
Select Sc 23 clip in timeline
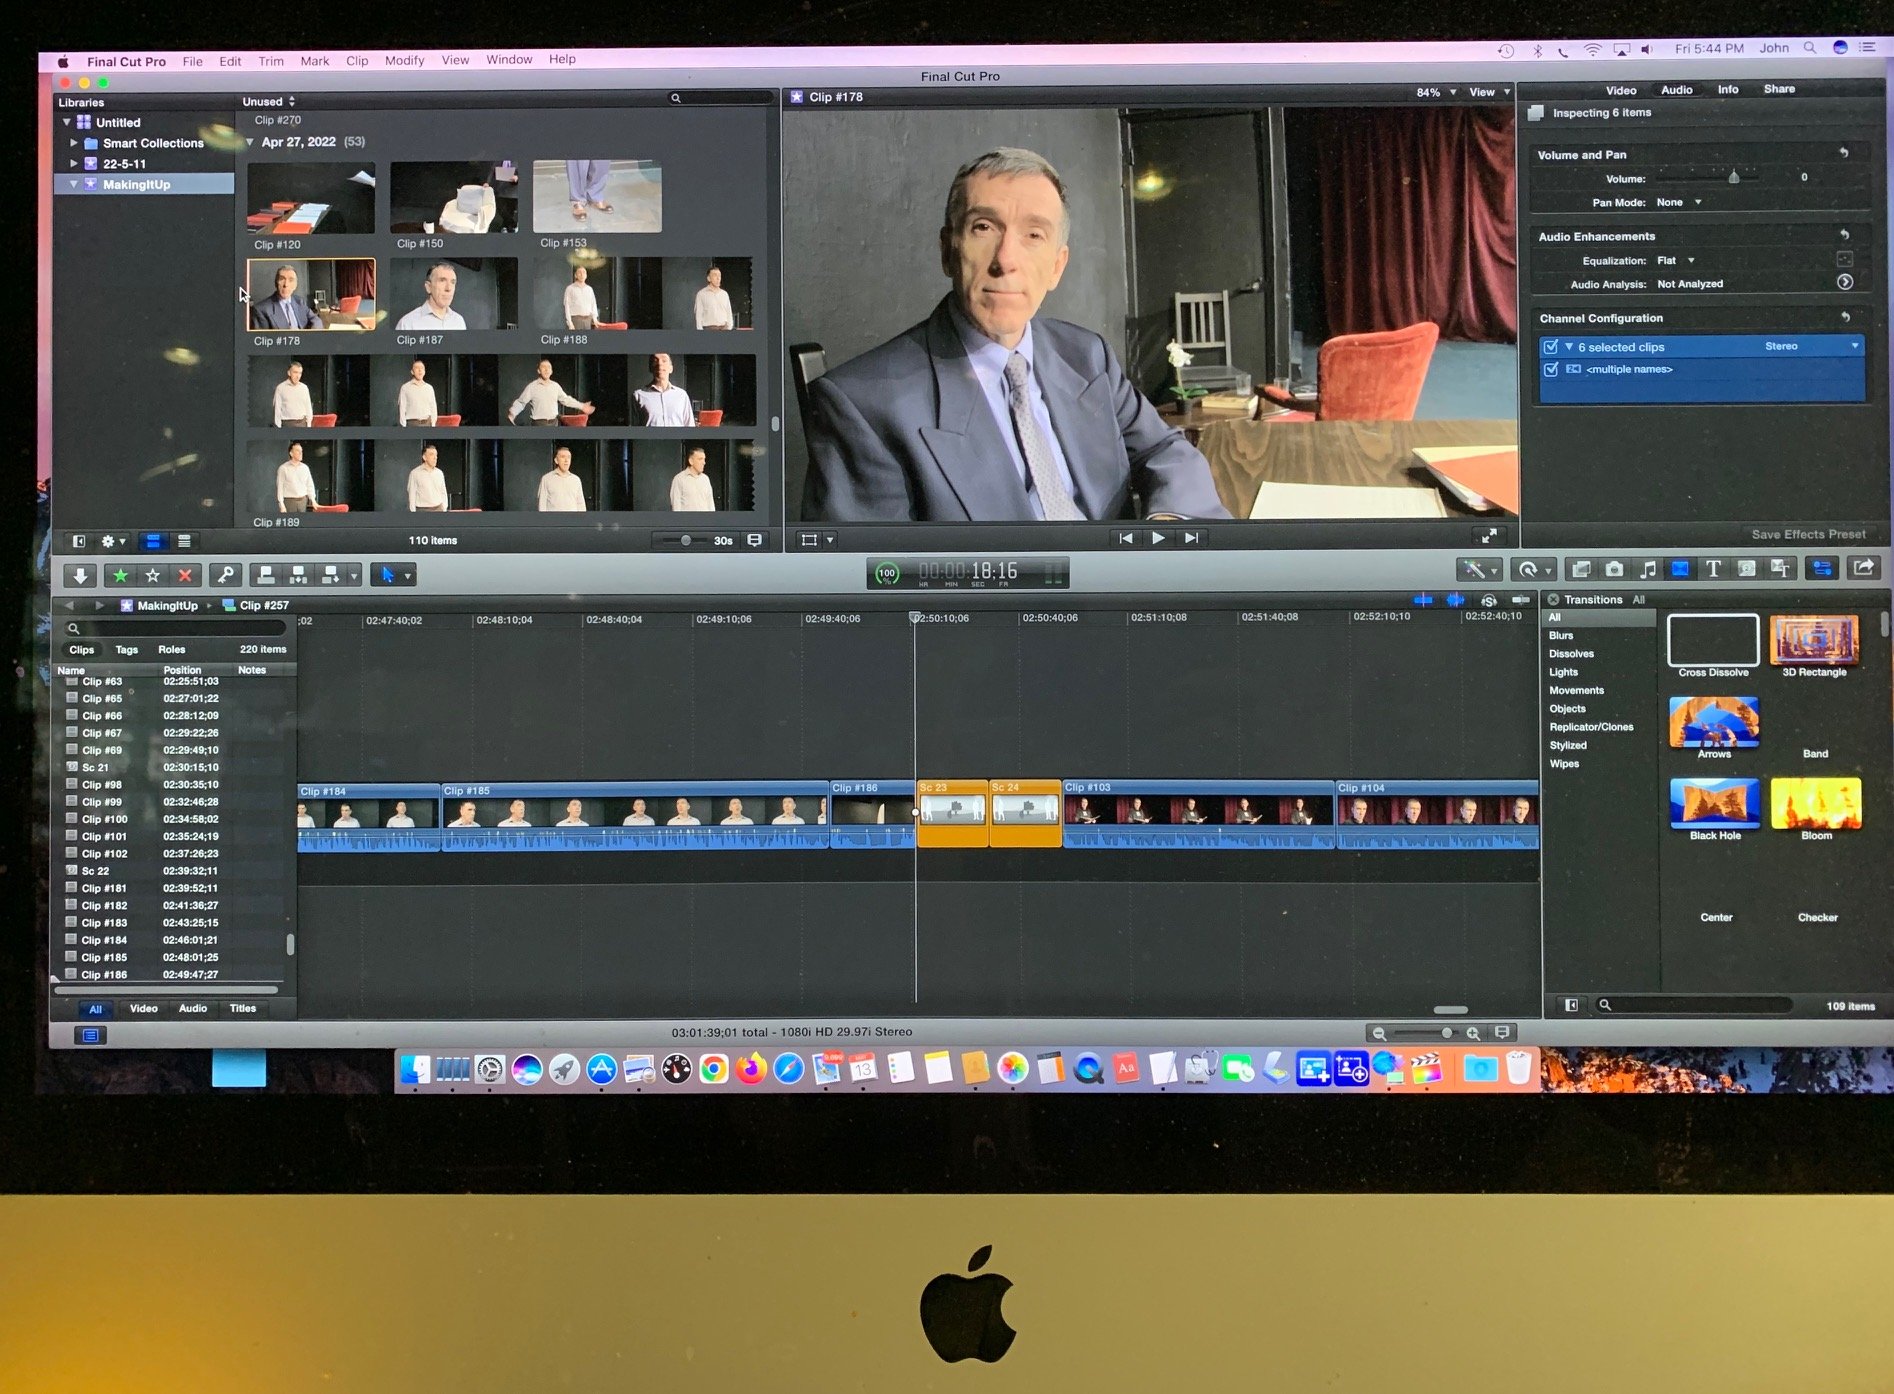[x=952, y=813]
